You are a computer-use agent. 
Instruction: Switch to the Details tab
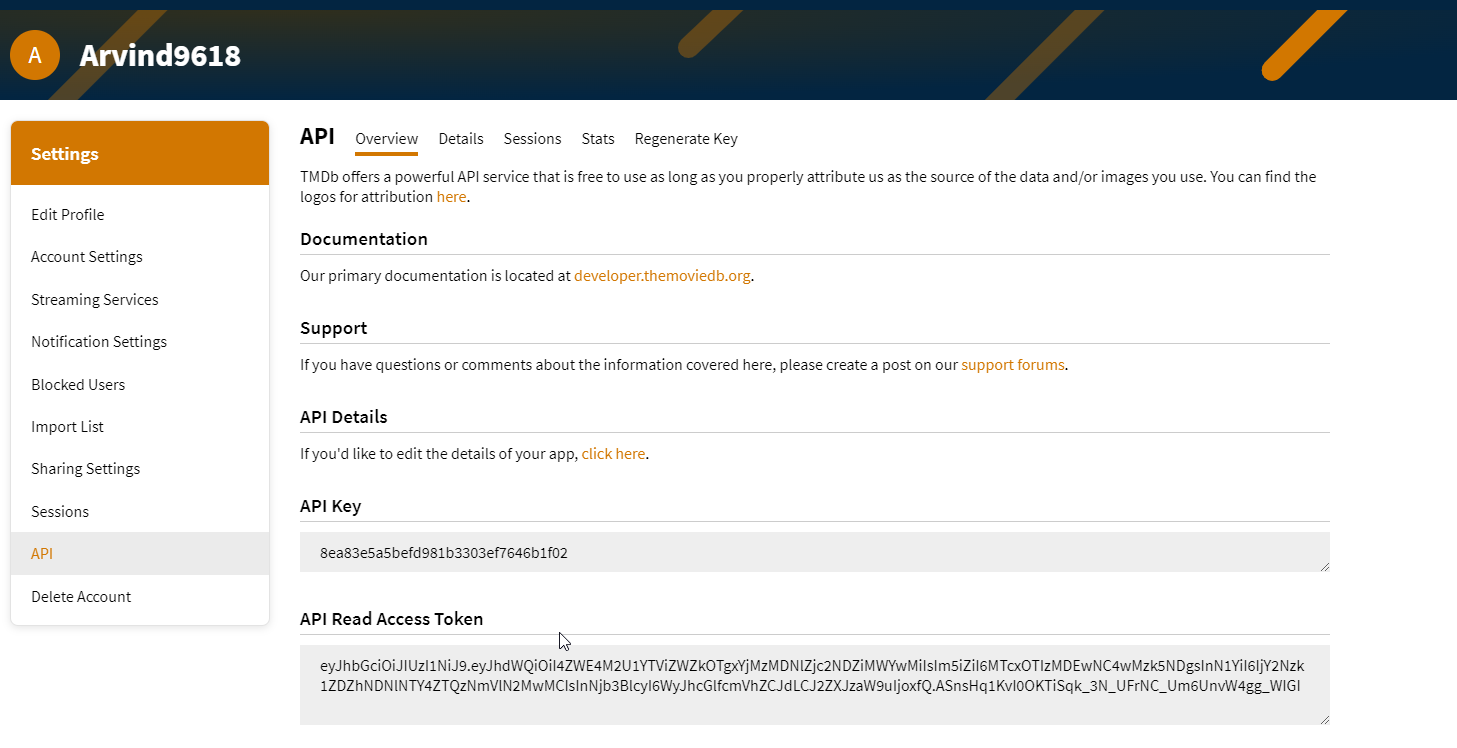tap(460, 139)
